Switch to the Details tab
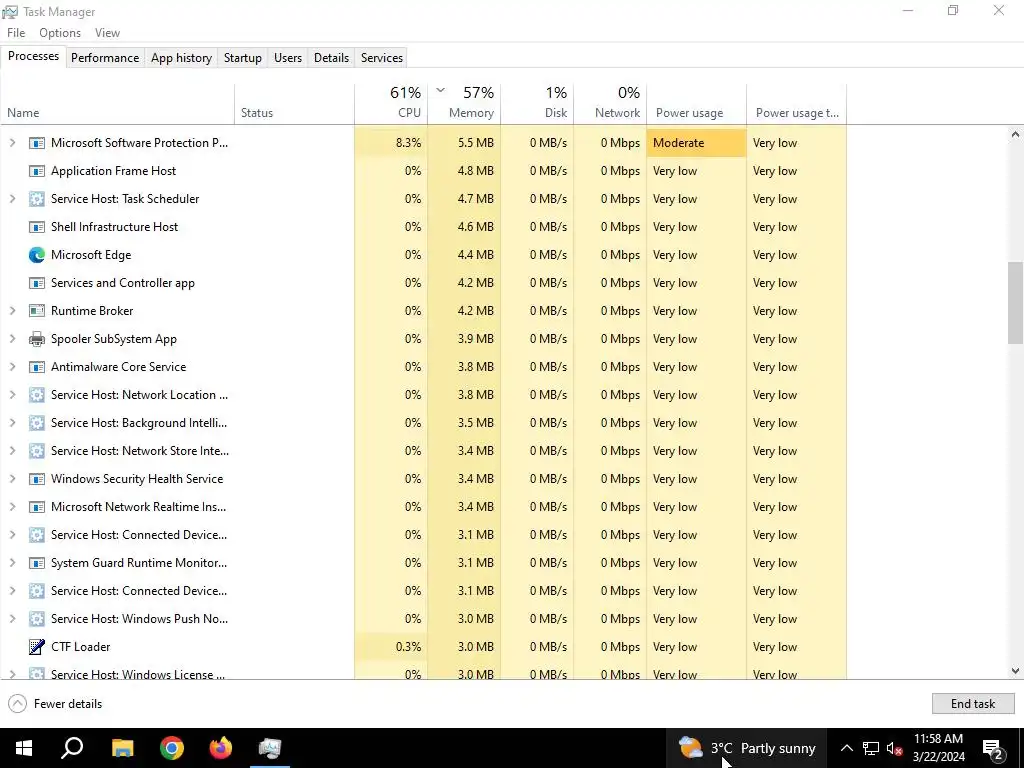Image resolution: width=1024 pixels, height=768 pixels. (331, 57)
